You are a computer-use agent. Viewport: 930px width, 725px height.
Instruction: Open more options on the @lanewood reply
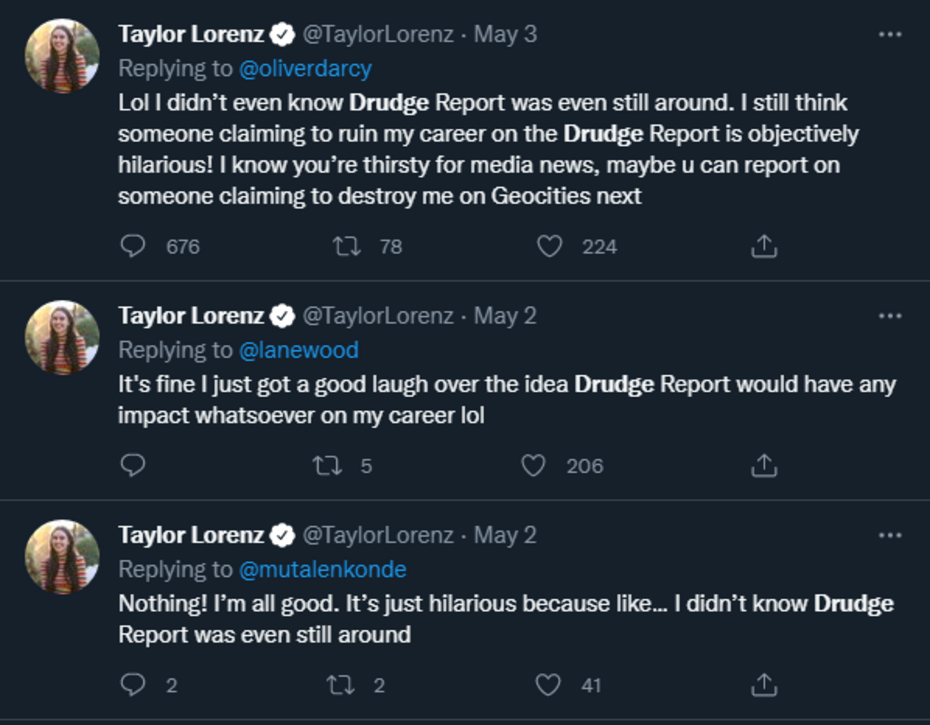pos(889,316)
